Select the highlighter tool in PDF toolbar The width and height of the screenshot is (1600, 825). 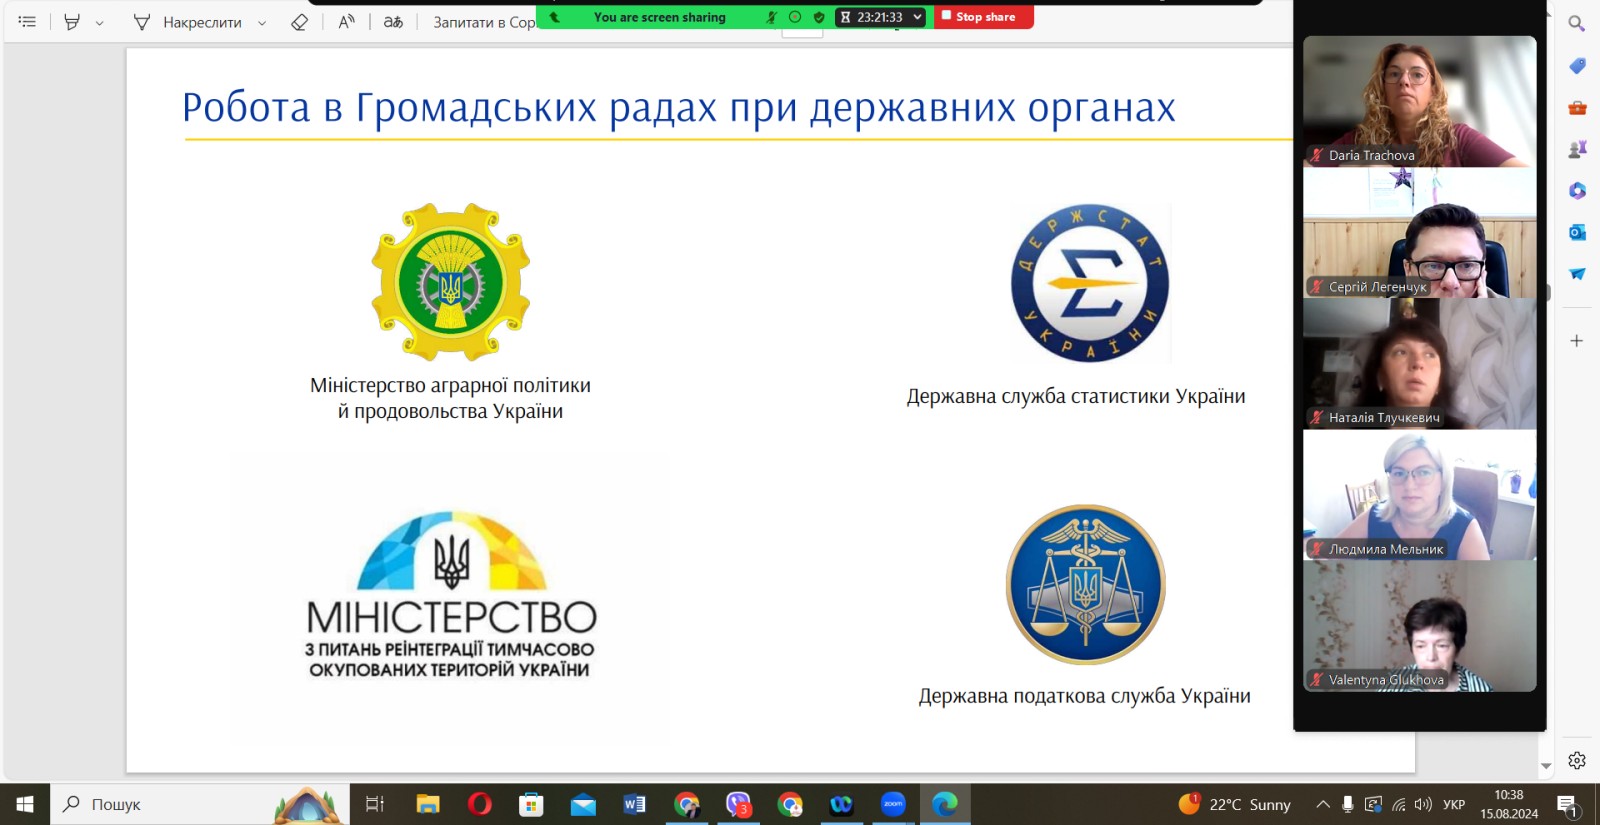pyautogui.click(x=72, y=22)
